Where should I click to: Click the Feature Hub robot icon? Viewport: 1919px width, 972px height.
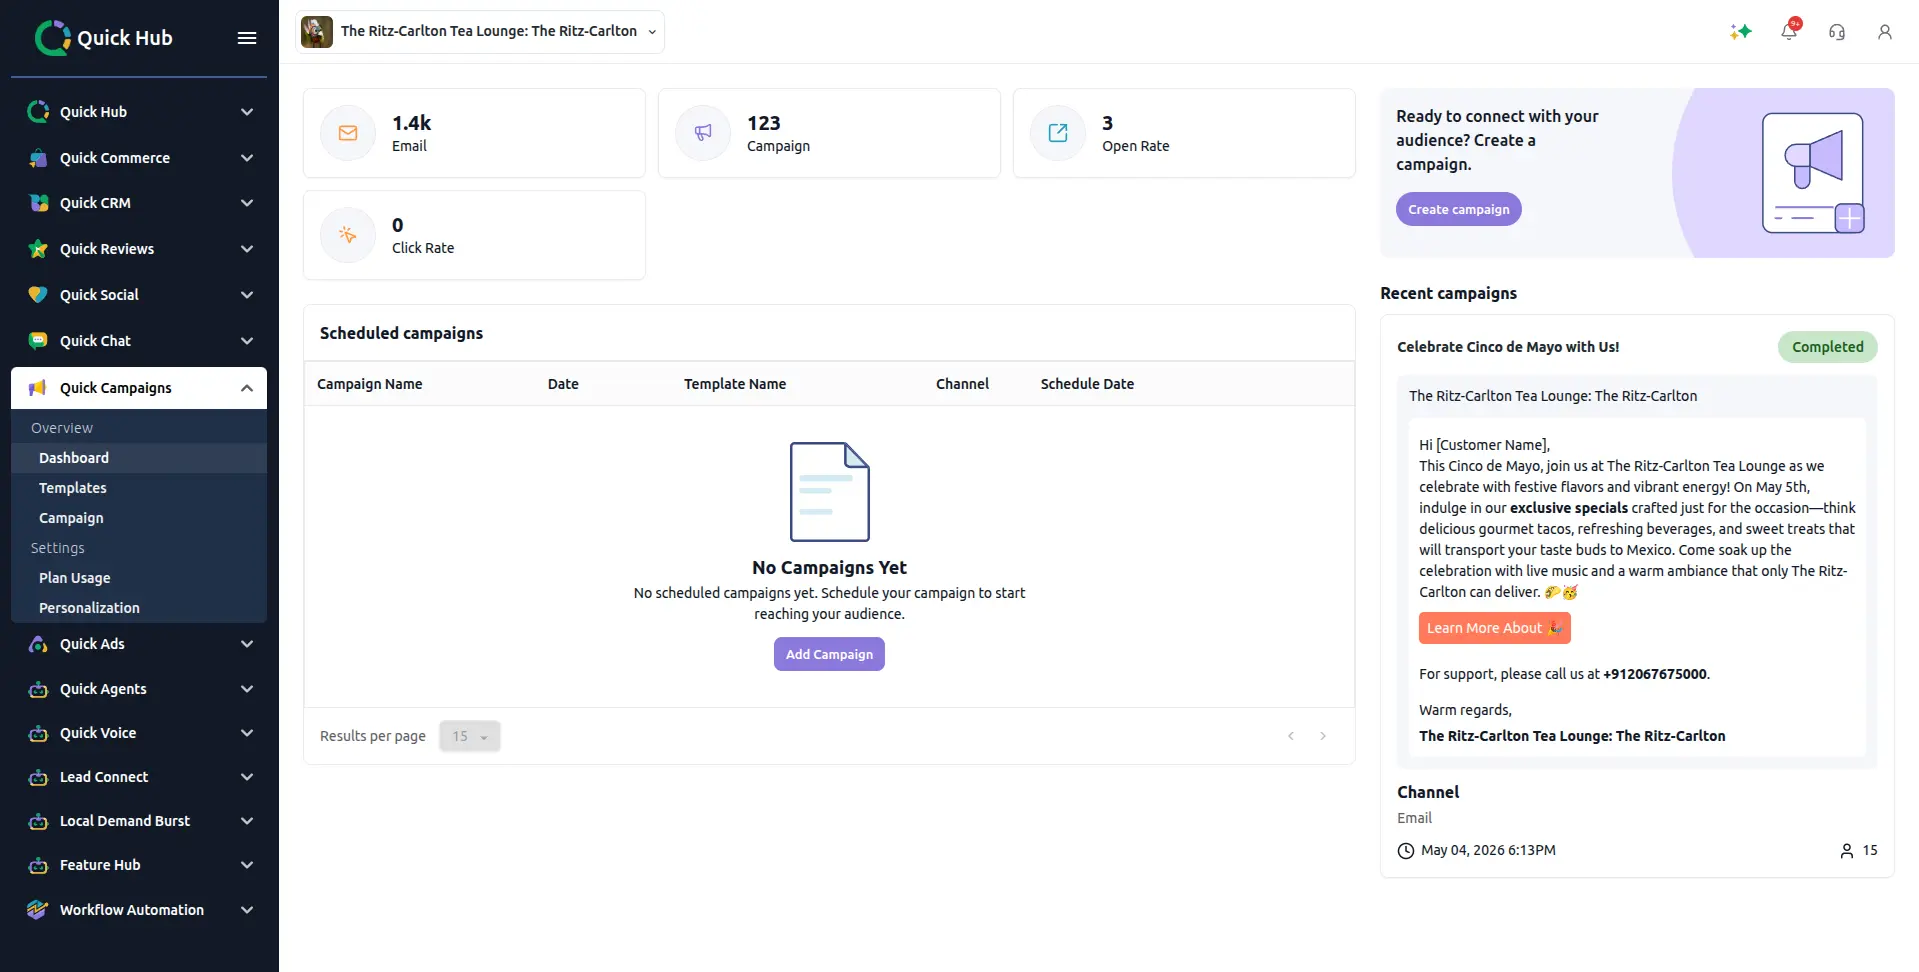click(x=38, y=865)
